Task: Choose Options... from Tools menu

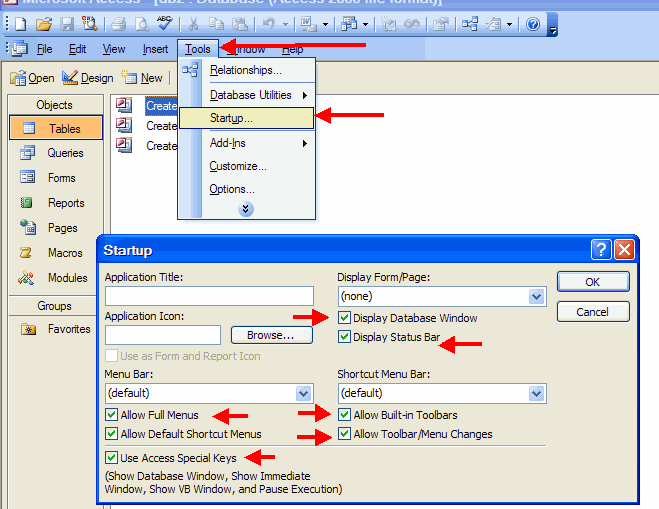Action: click(x=246, y=189)
